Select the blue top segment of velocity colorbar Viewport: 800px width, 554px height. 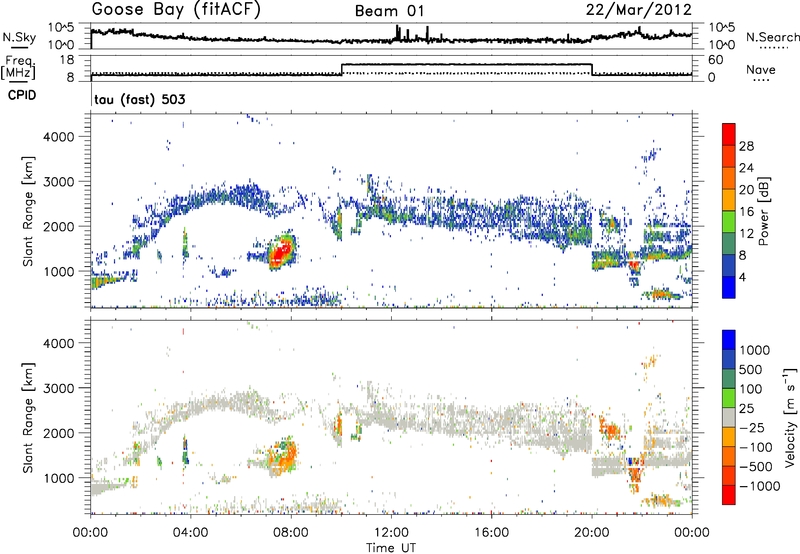coord(729,340)
